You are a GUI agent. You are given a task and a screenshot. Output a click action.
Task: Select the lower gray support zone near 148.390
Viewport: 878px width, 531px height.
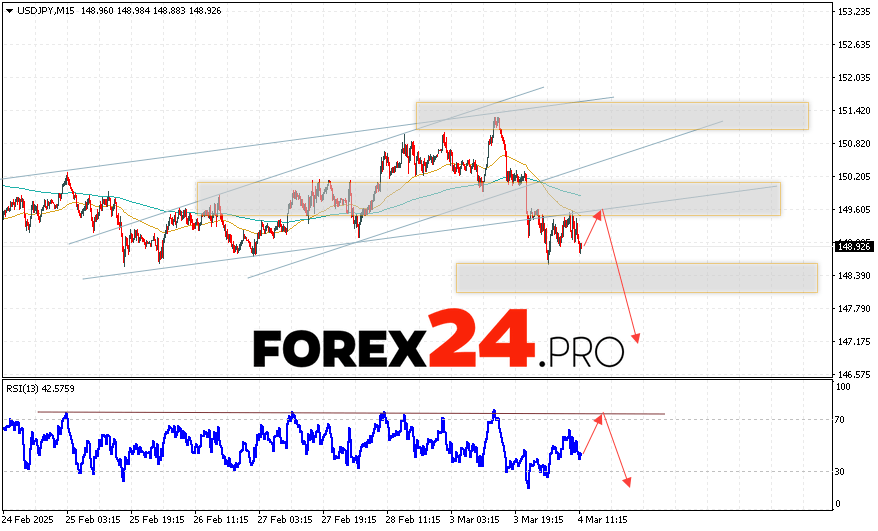[x=636, y=278]
